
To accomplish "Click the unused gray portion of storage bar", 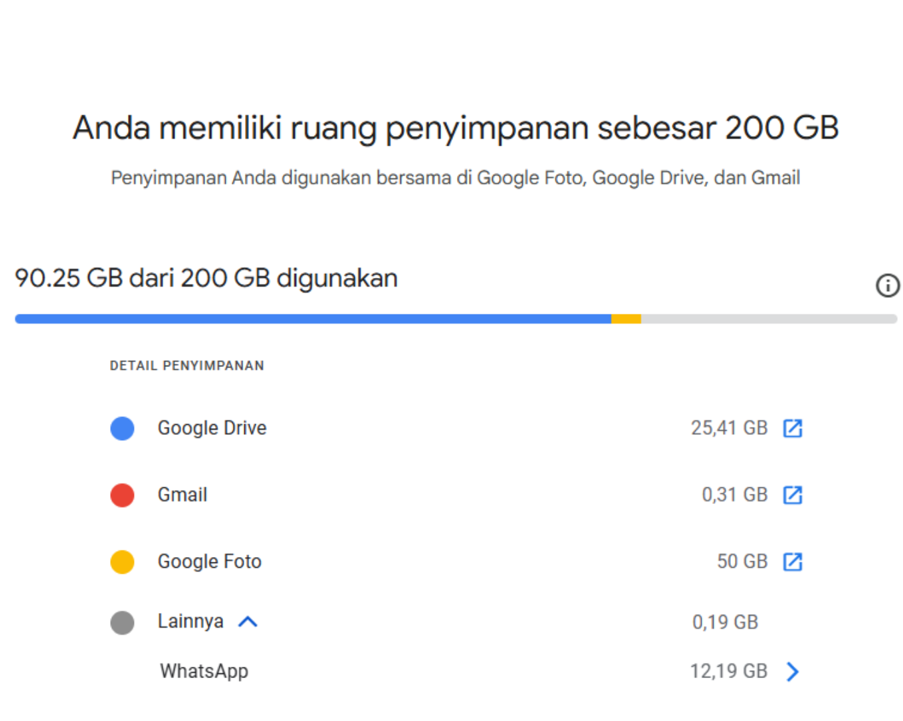I will [768, 319].
